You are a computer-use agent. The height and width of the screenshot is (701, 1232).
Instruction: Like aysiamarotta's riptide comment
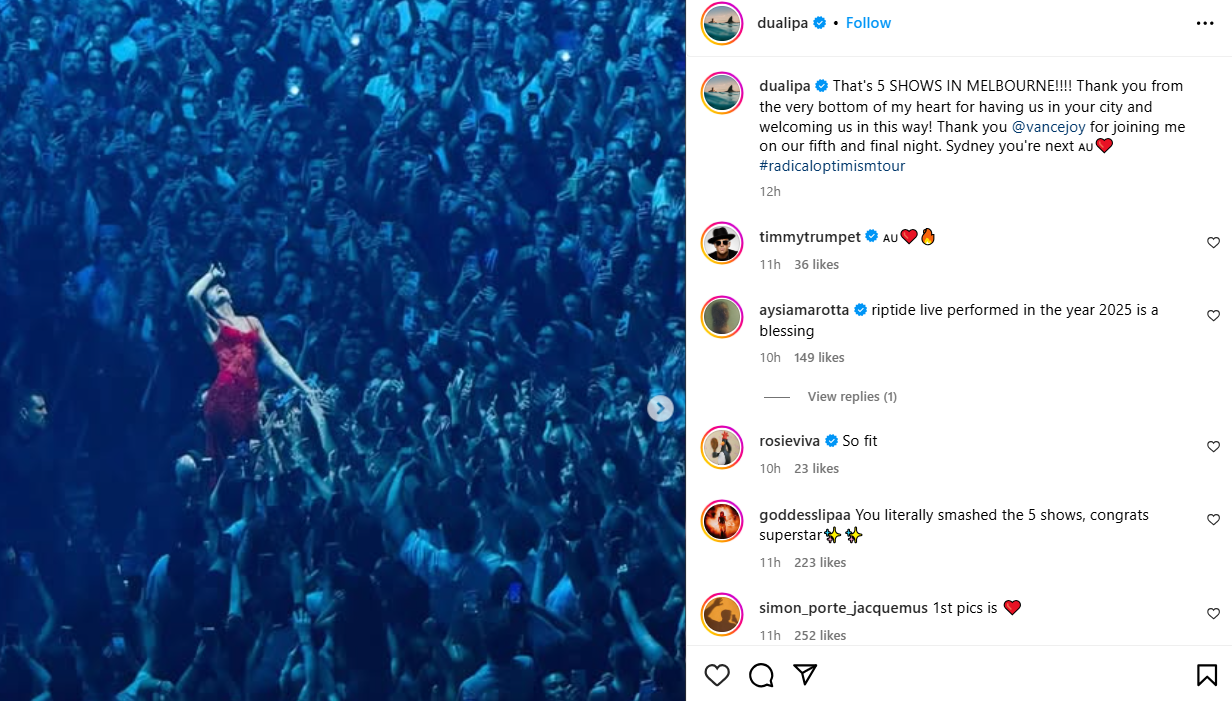pyautogui.click(x=1213, y=316)
